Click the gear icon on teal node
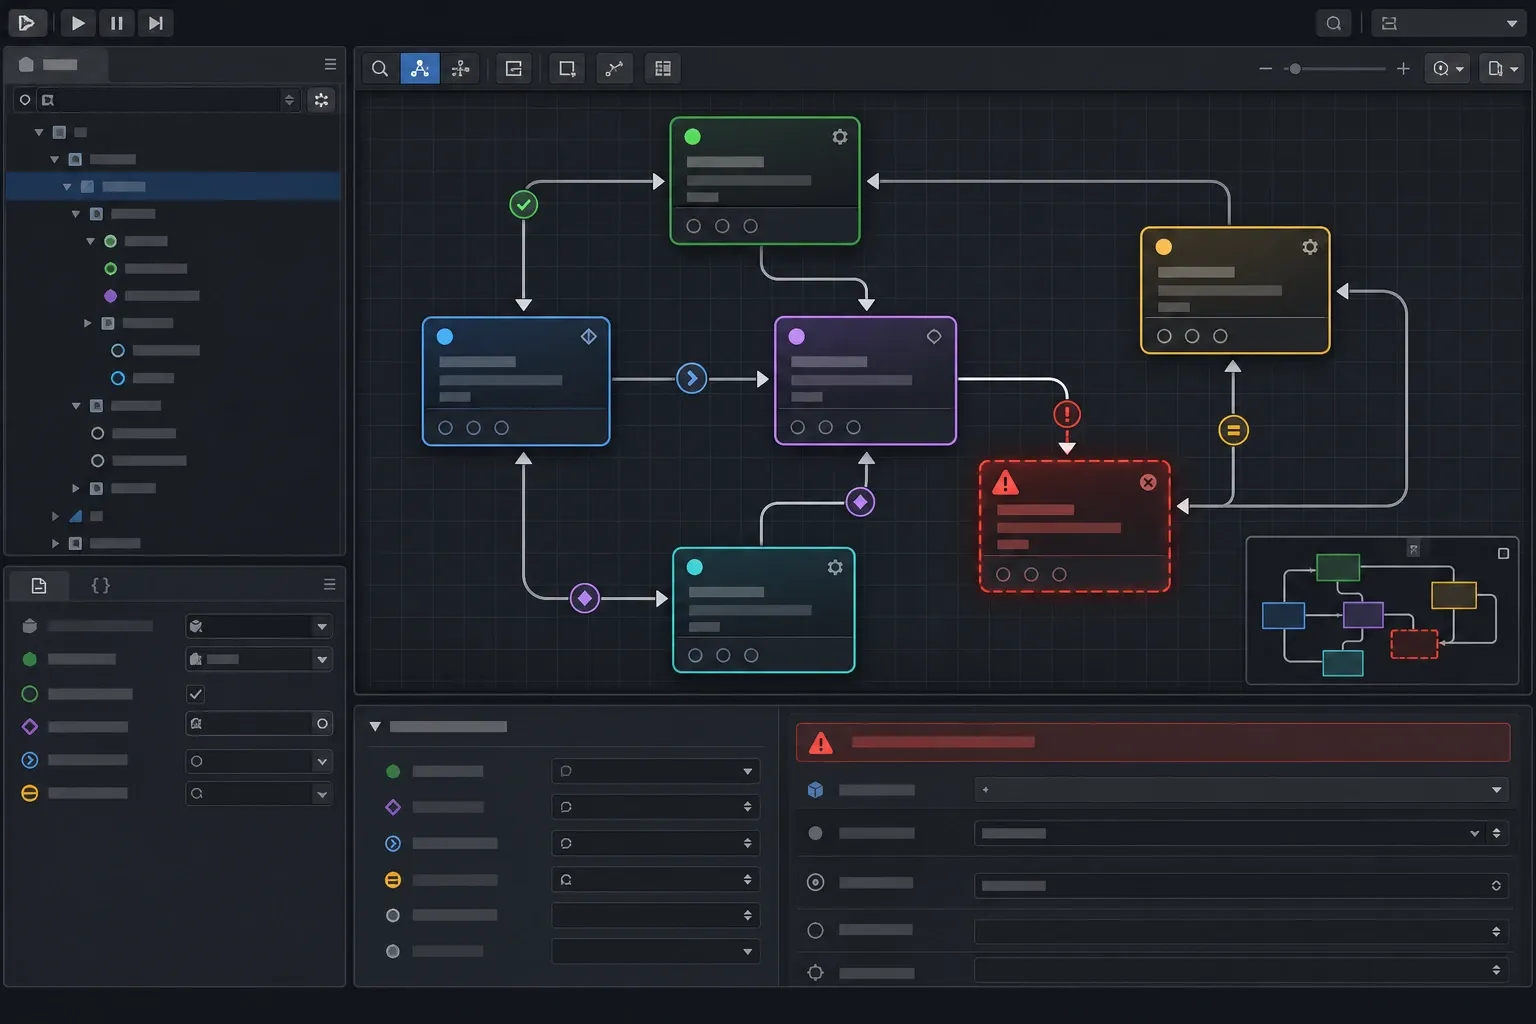Viewport: 1536px width, 1024px height. pos(835,567)
